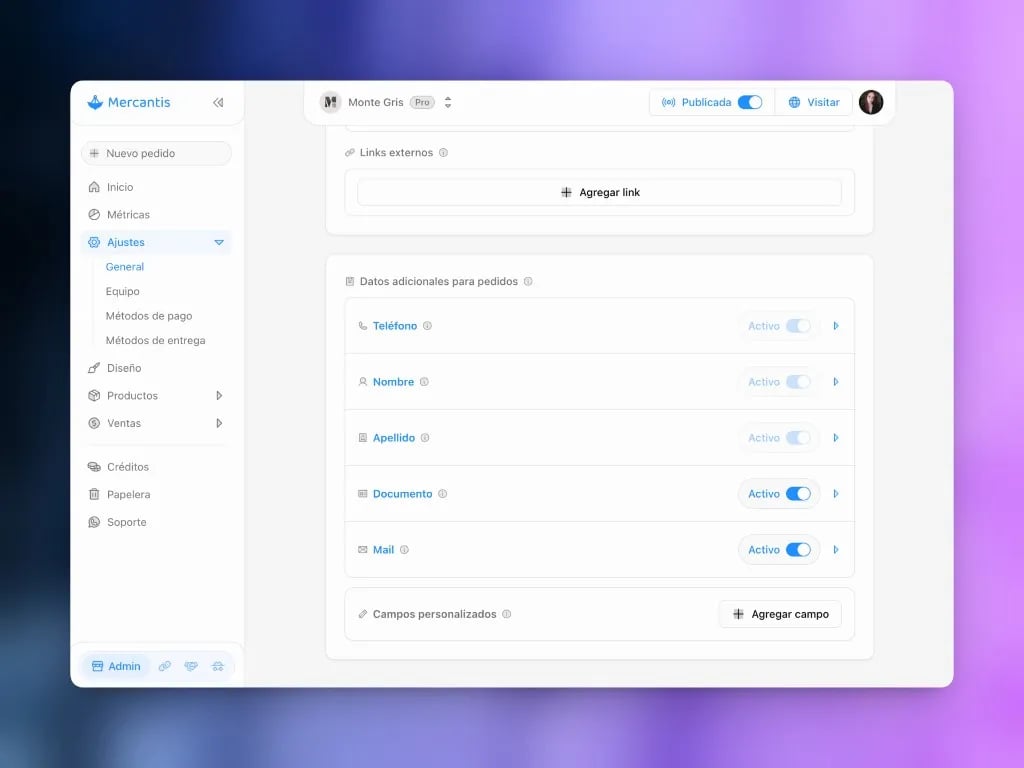1024x768 pixels.
Task: Click info icon beside Datos adicionales para pedidos
Action: (528, 281)
